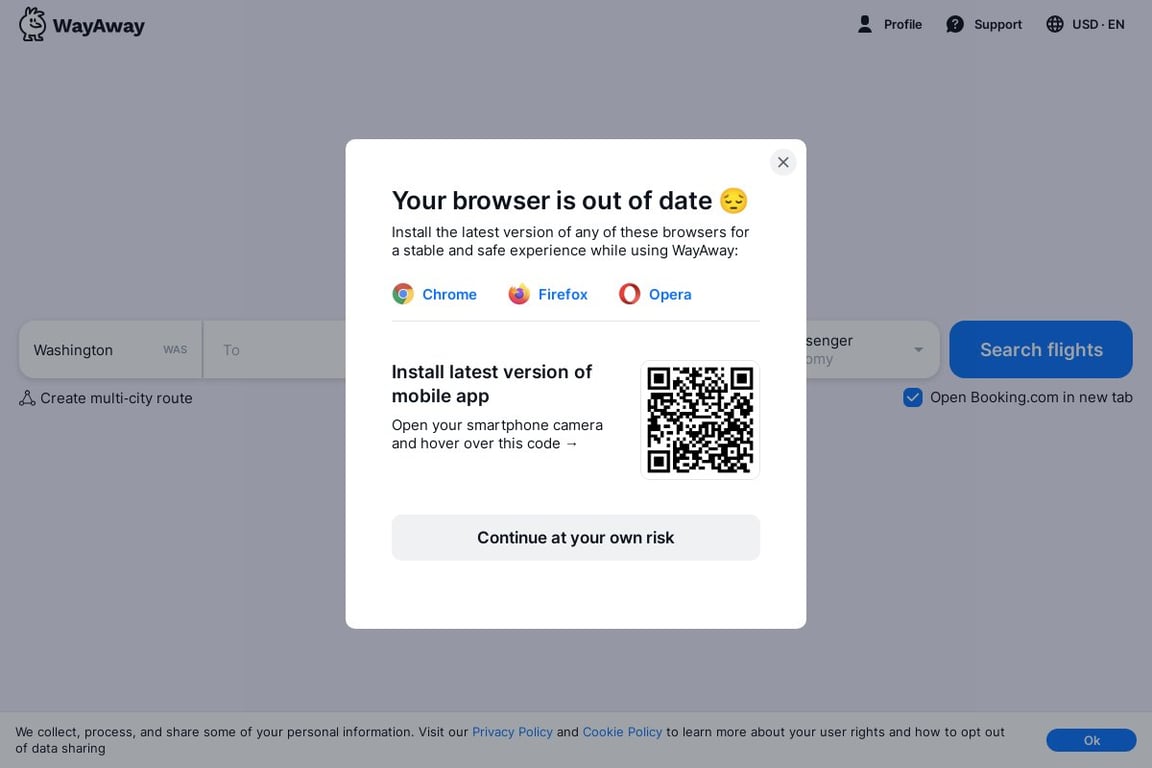This screenshot has width=1152, height=768.
Task: Click the Support question bubble icon
Action: (954, 24)
